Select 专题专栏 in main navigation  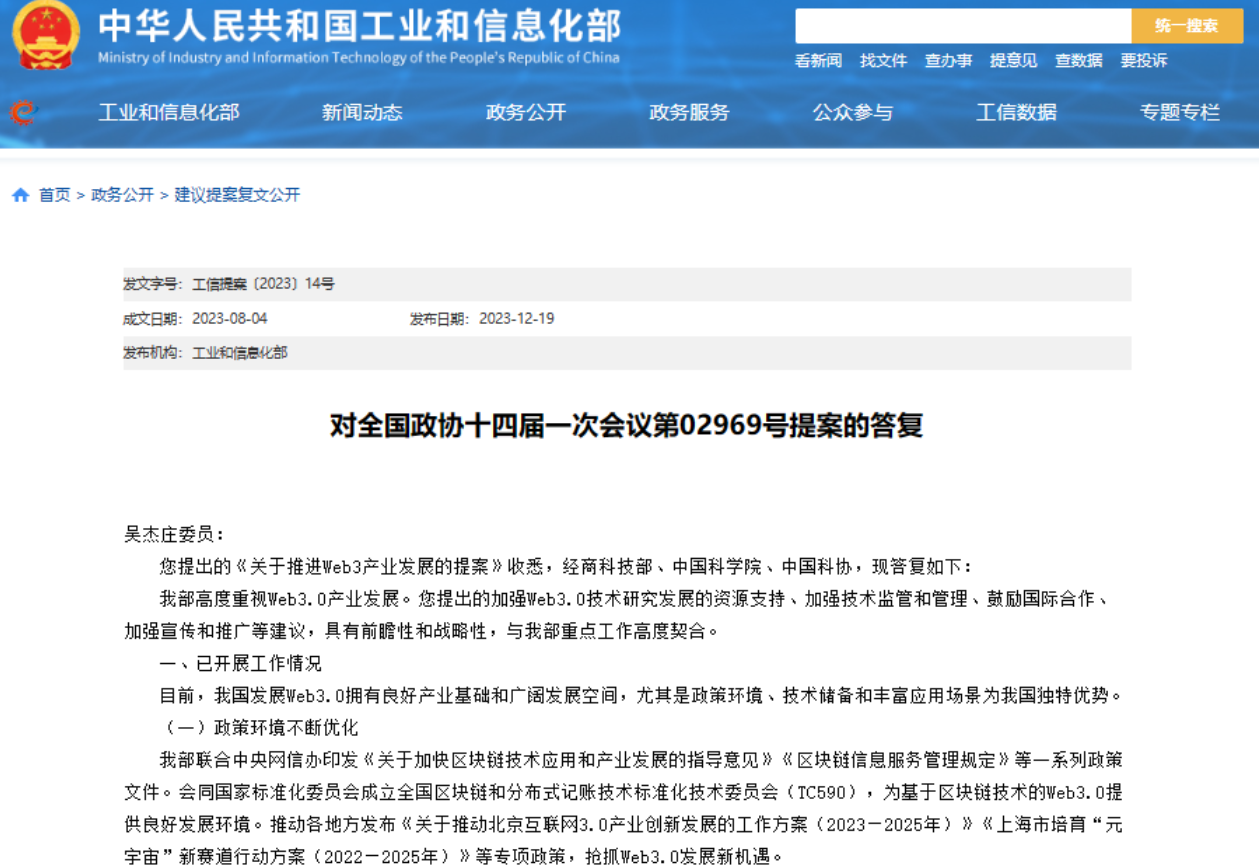tap(1180, 112)
